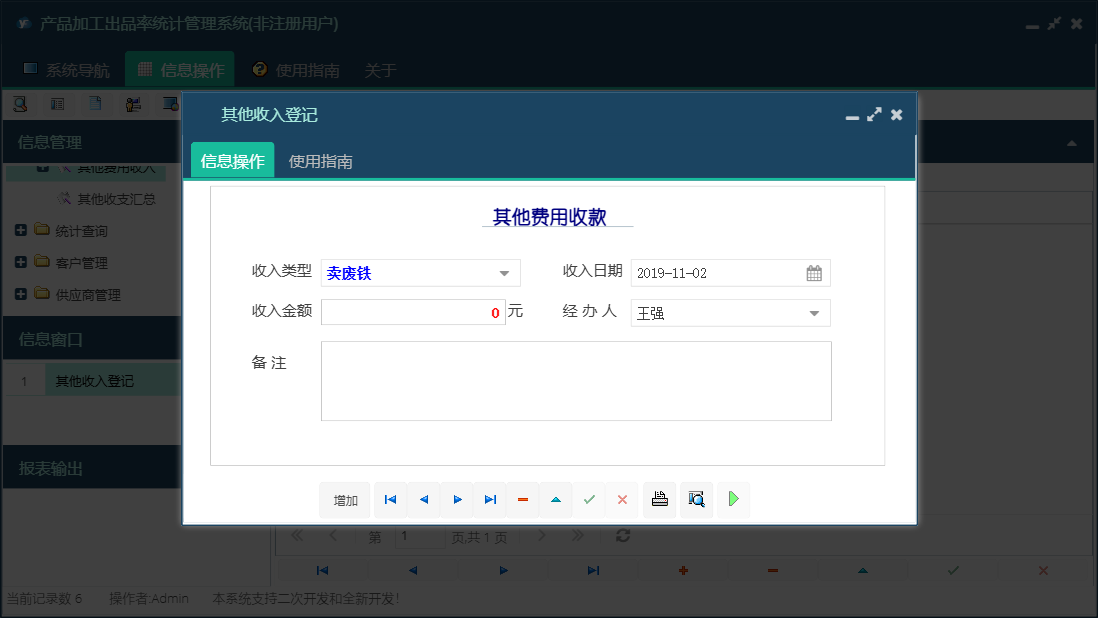This screenshot has height=618, width=1098.
Task: Click the last-record navigation icon
Action: coord(490,499)
